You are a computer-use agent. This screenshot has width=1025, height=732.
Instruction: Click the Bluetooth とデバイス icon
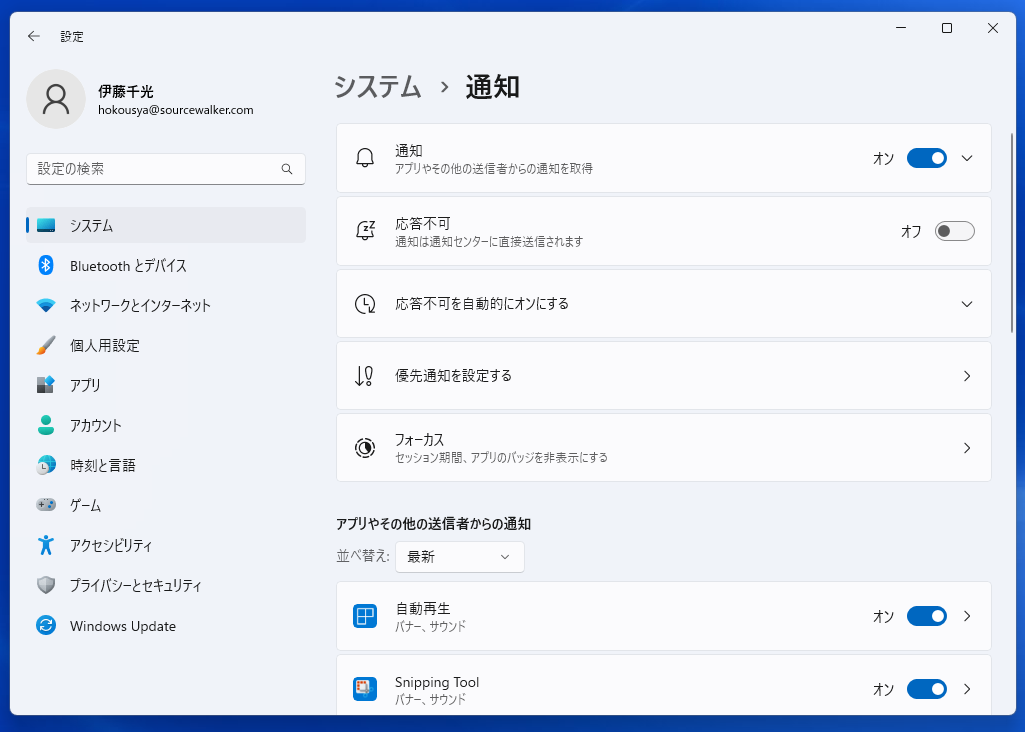tap(46, 266)
